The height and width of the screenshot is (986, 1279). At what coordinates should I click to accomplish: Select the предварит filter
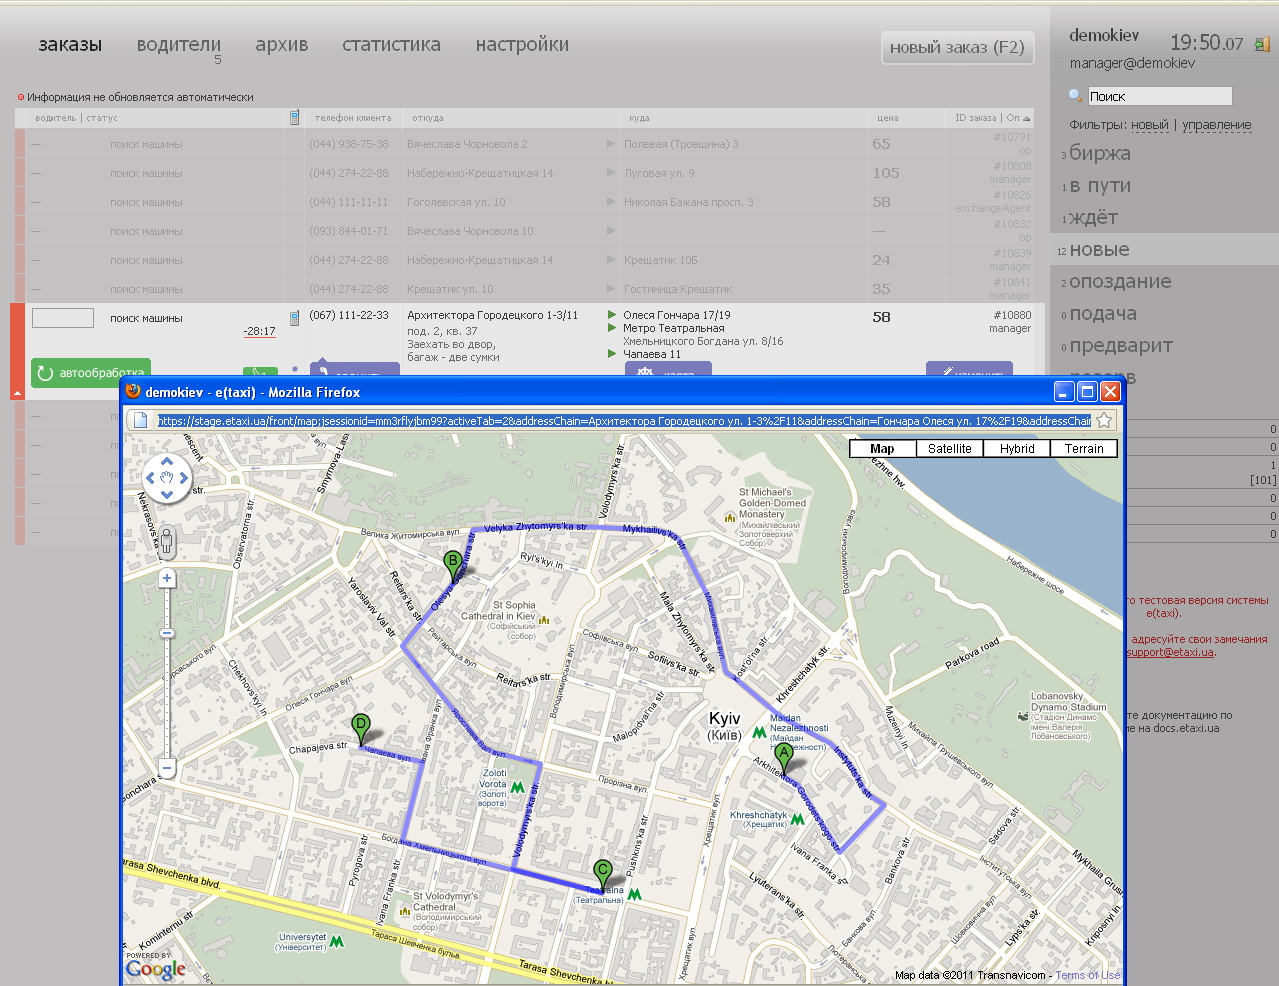(1121, 345)
